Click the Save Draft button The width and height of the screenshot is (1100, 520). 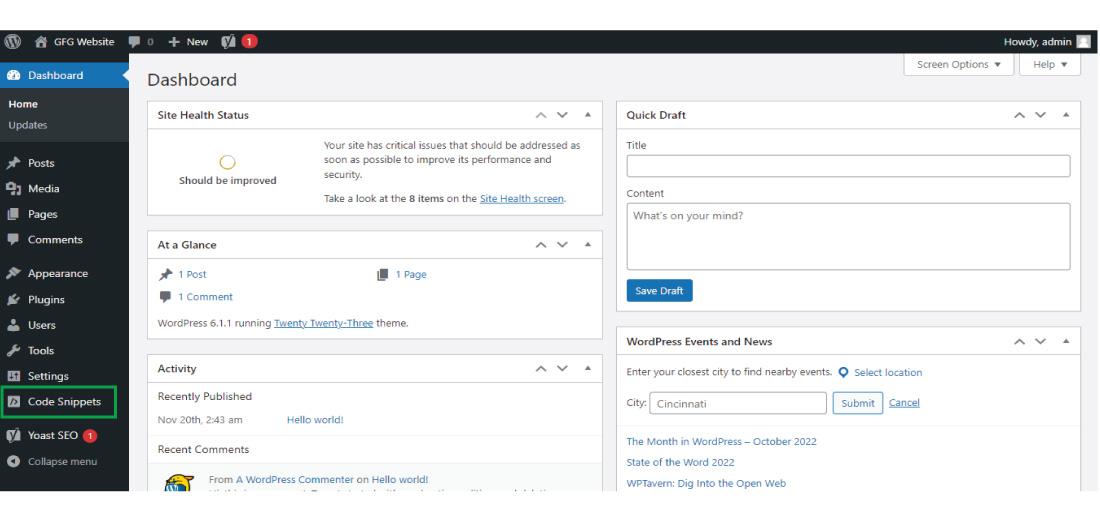click(x=659, y=291)
